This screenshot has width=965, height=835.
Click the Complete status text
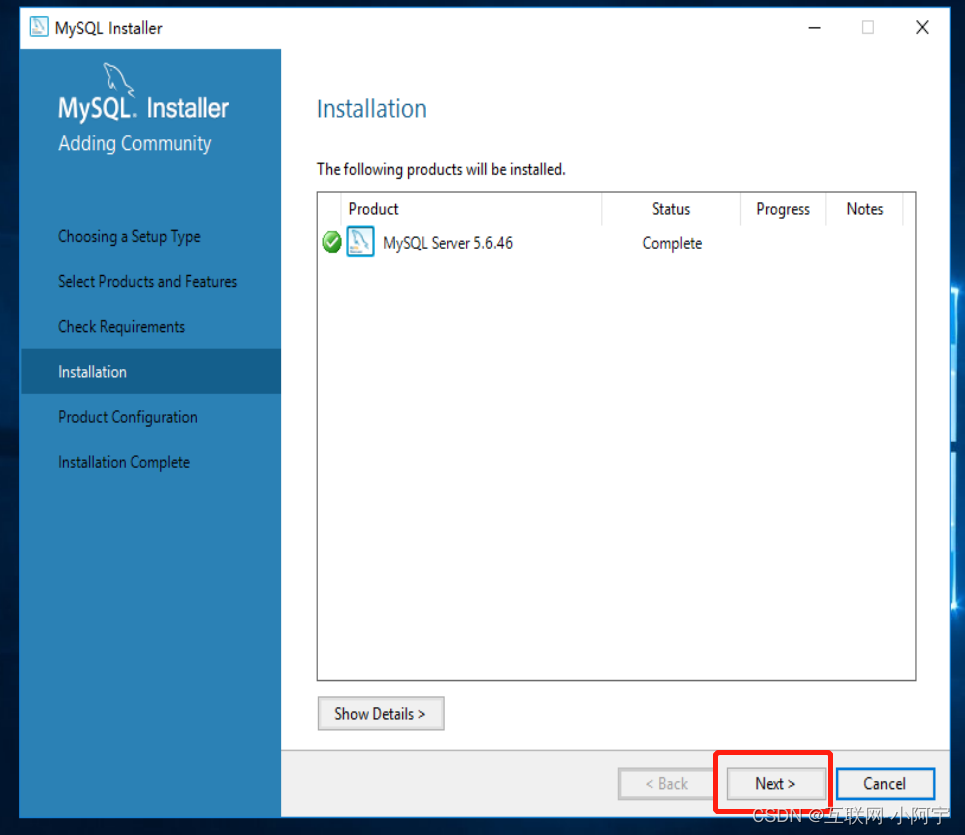click(671, 242)
